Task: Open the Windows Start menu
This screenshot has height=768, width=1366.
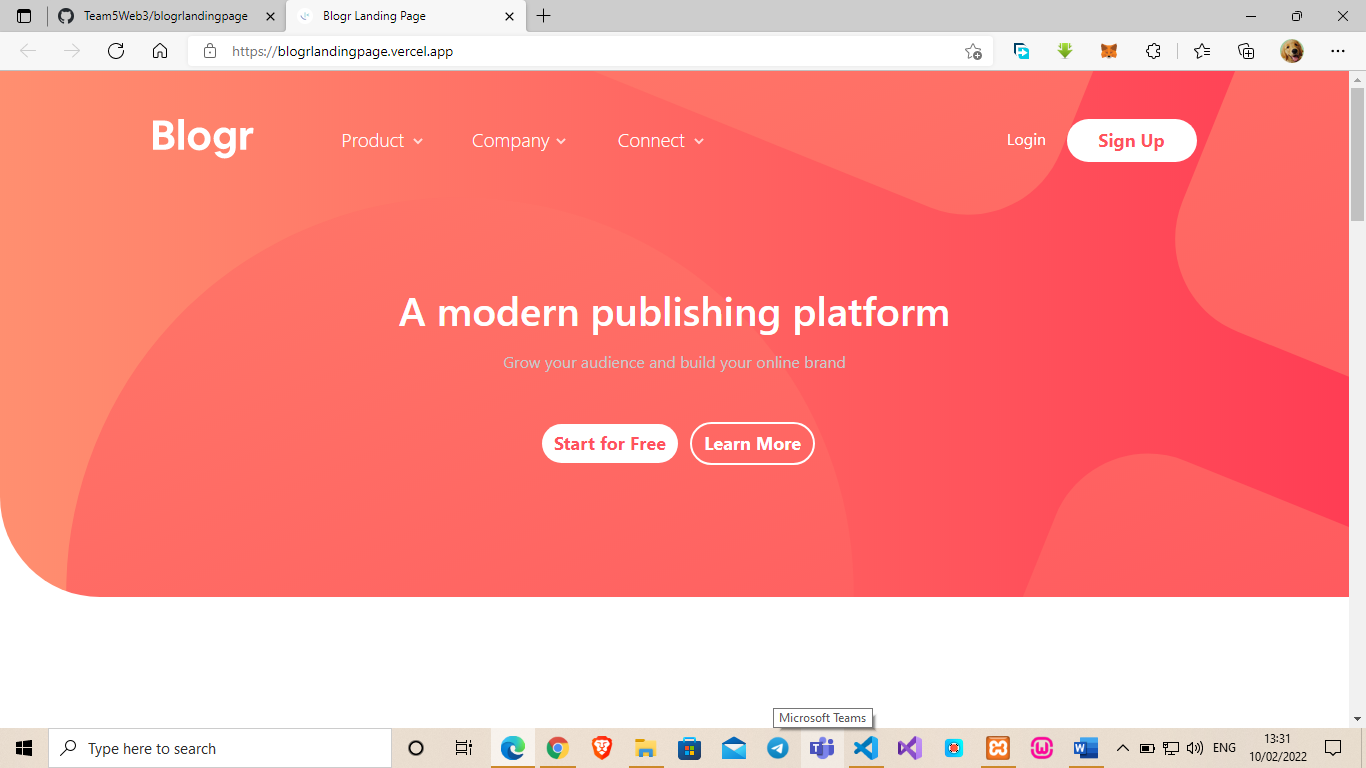Action: pos(24,748)
